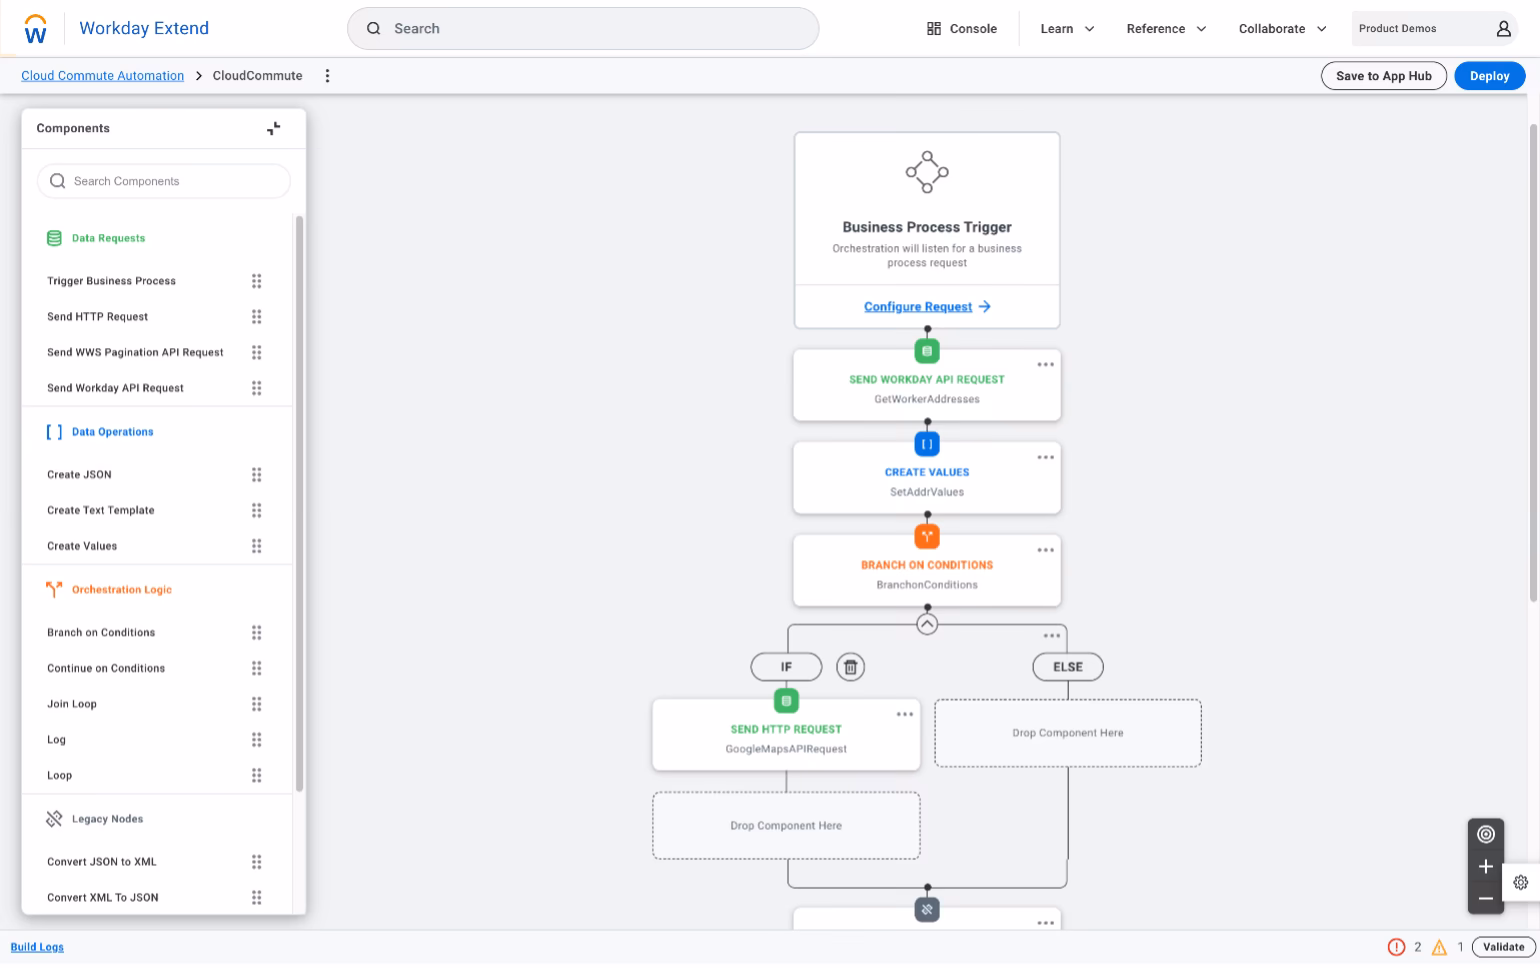Click the Legacy Nodes icon in sidebar
Viewport: 1540px width, 968px height.
tap(54, 818)
